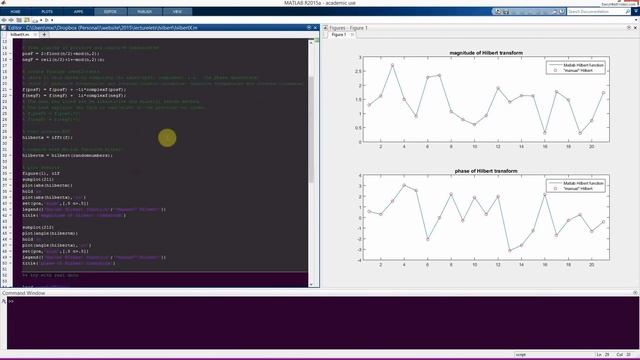This screenshot has width=640, height=360.
Task: Click the line 'subplot(211)'
Action: point(38,179)
